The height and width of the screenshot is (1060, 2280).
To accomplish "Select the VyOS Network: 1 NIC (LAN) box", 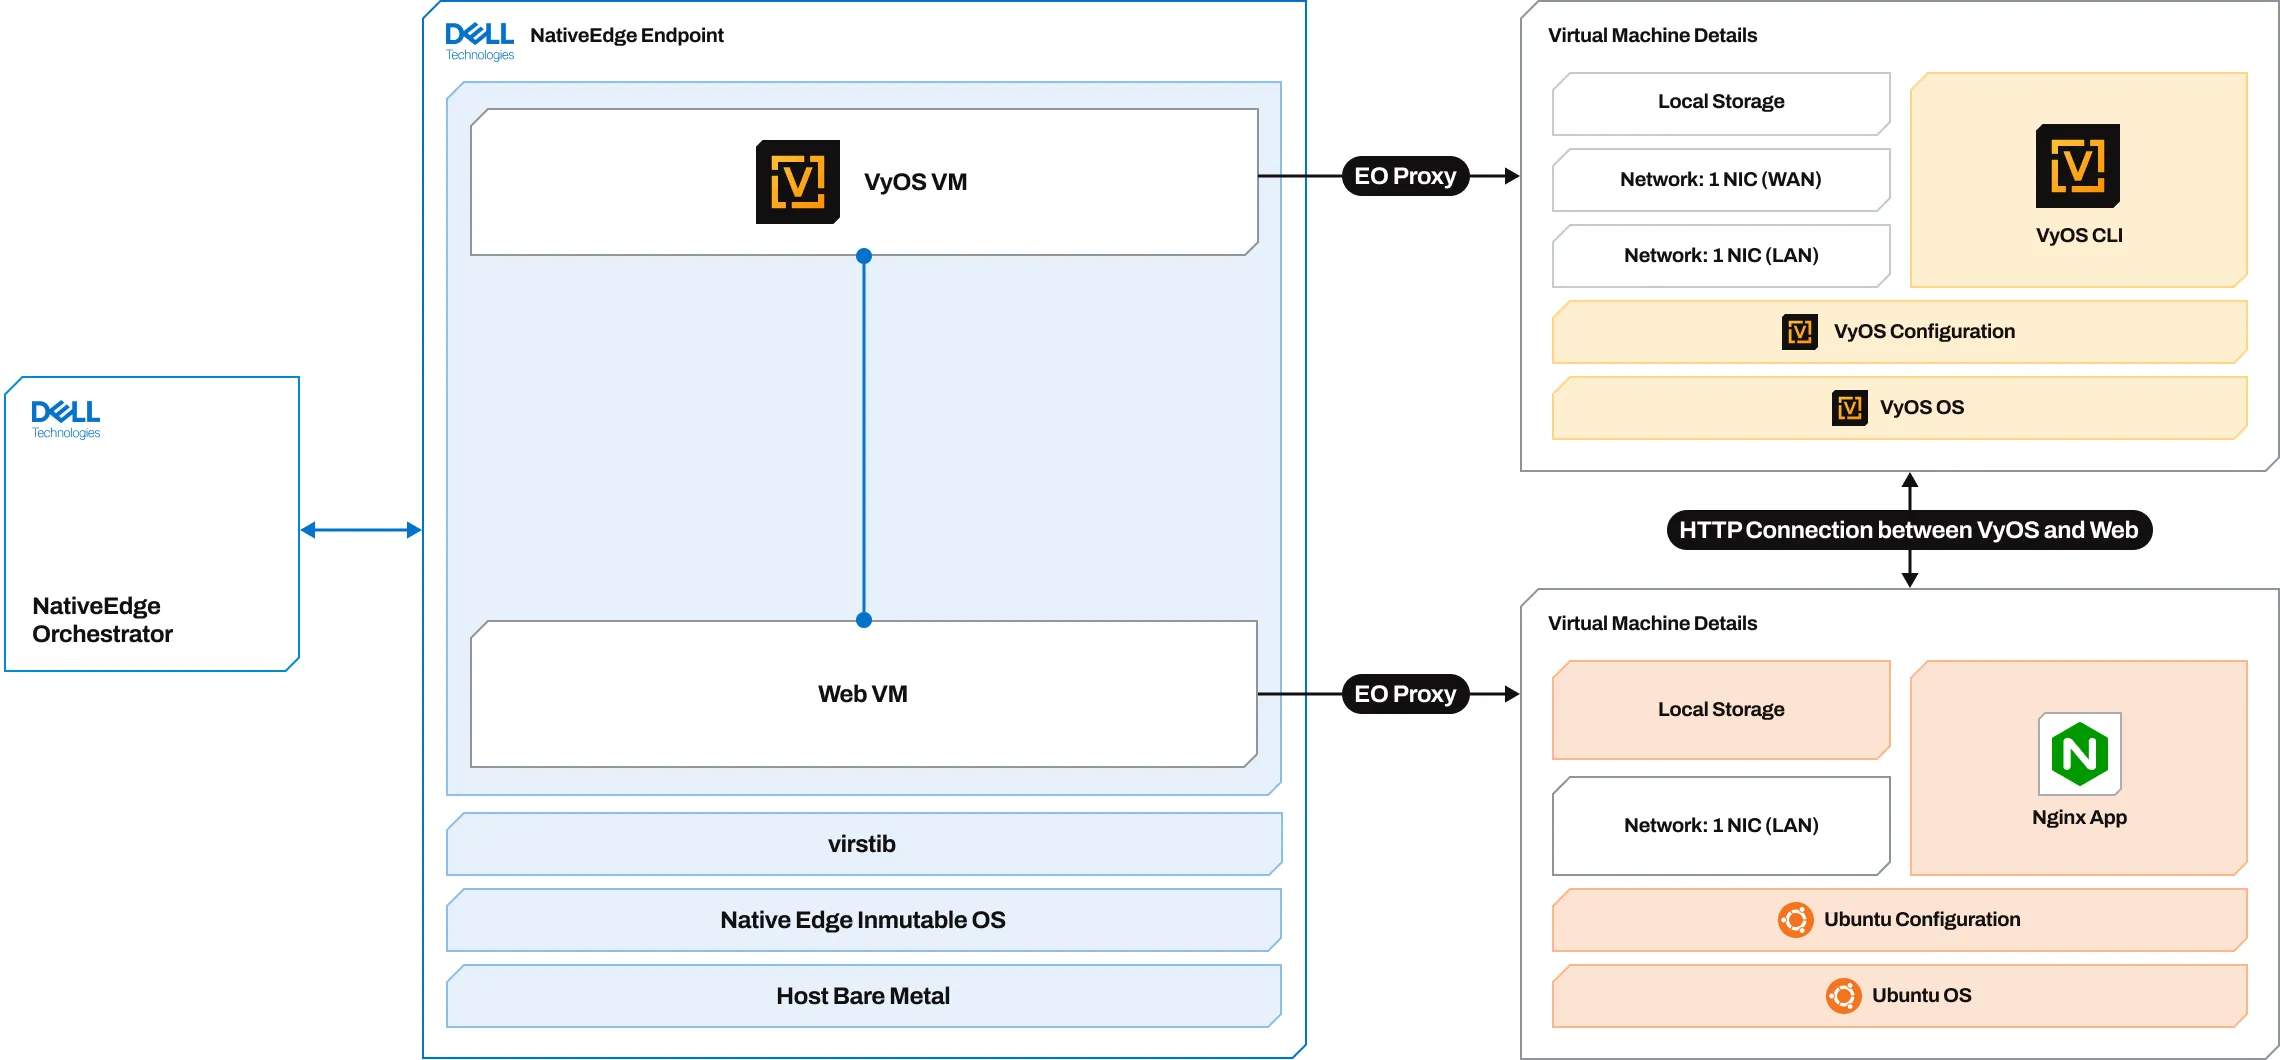I will pos(1721,256).
